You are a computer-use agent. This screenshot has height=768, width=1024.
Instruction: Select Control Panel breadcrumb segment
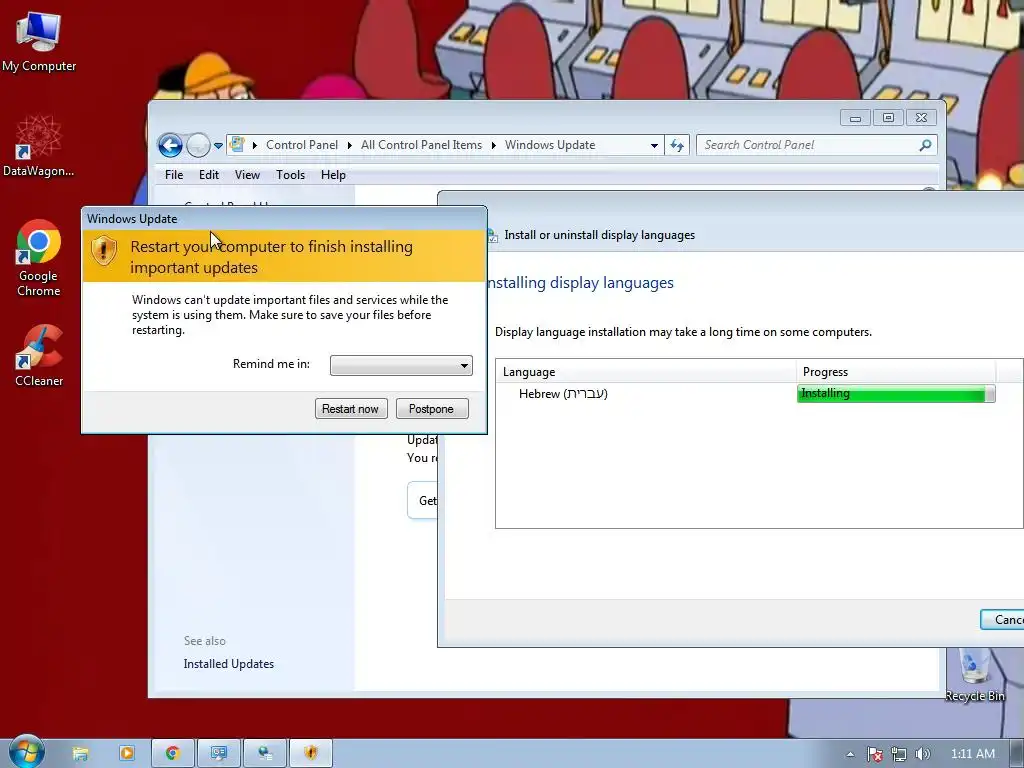[x=302, y=145]
